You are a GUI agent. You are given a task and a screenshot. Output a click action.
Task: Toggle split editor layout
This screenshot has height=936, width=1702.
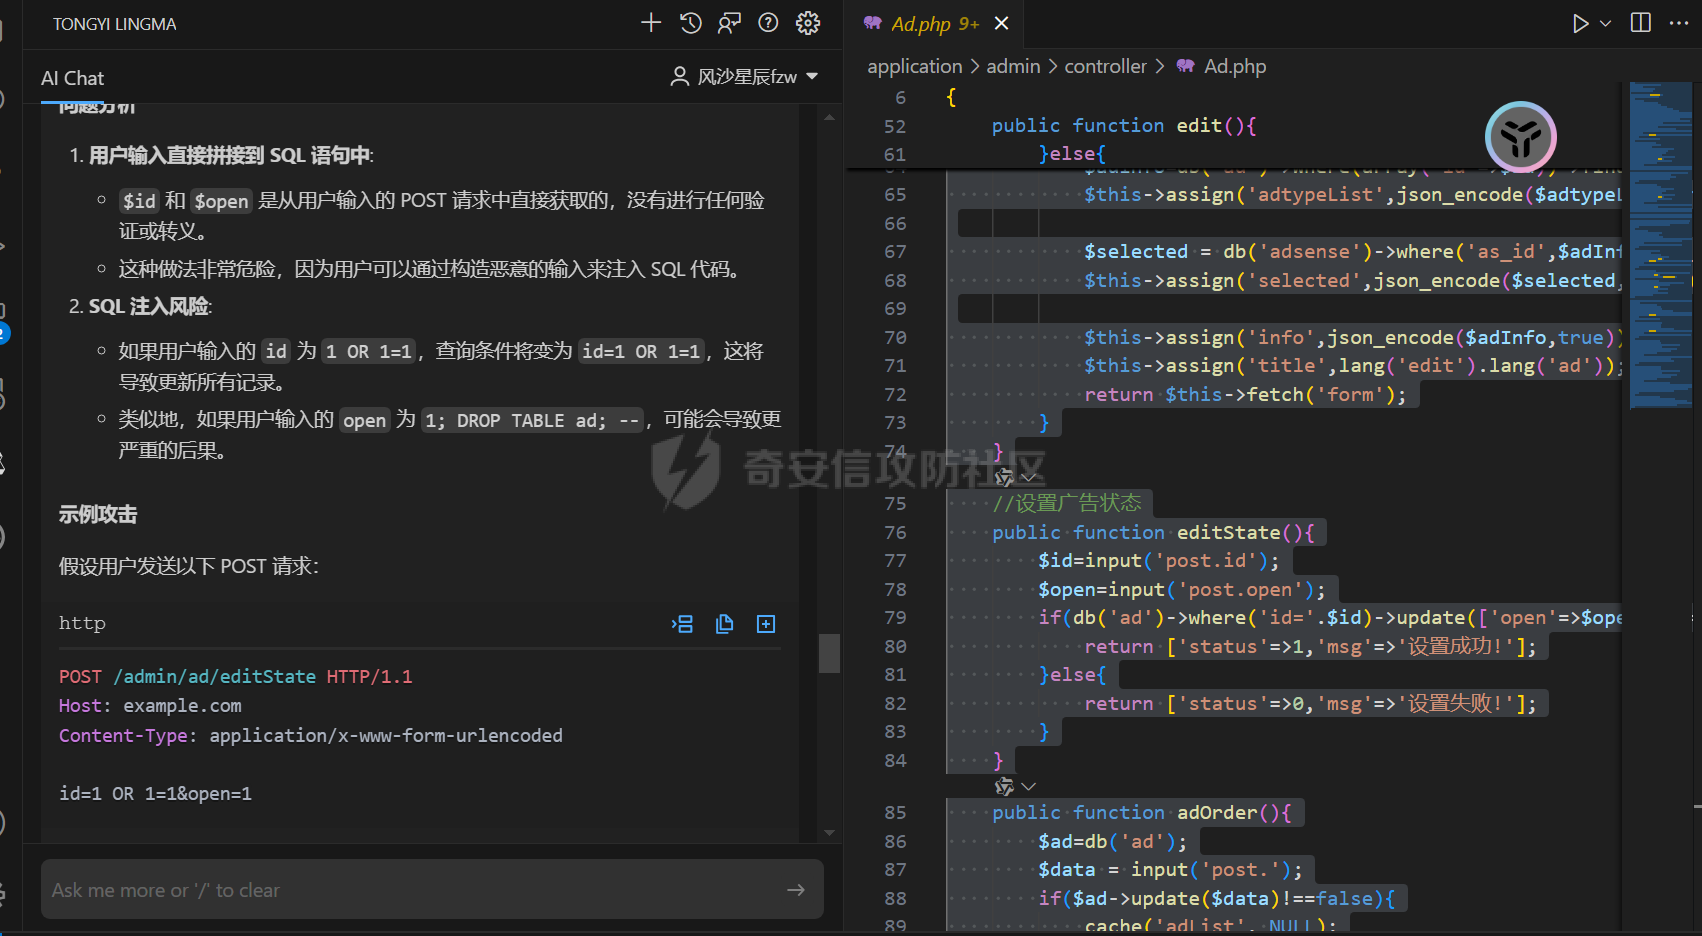coord(1641,23)
